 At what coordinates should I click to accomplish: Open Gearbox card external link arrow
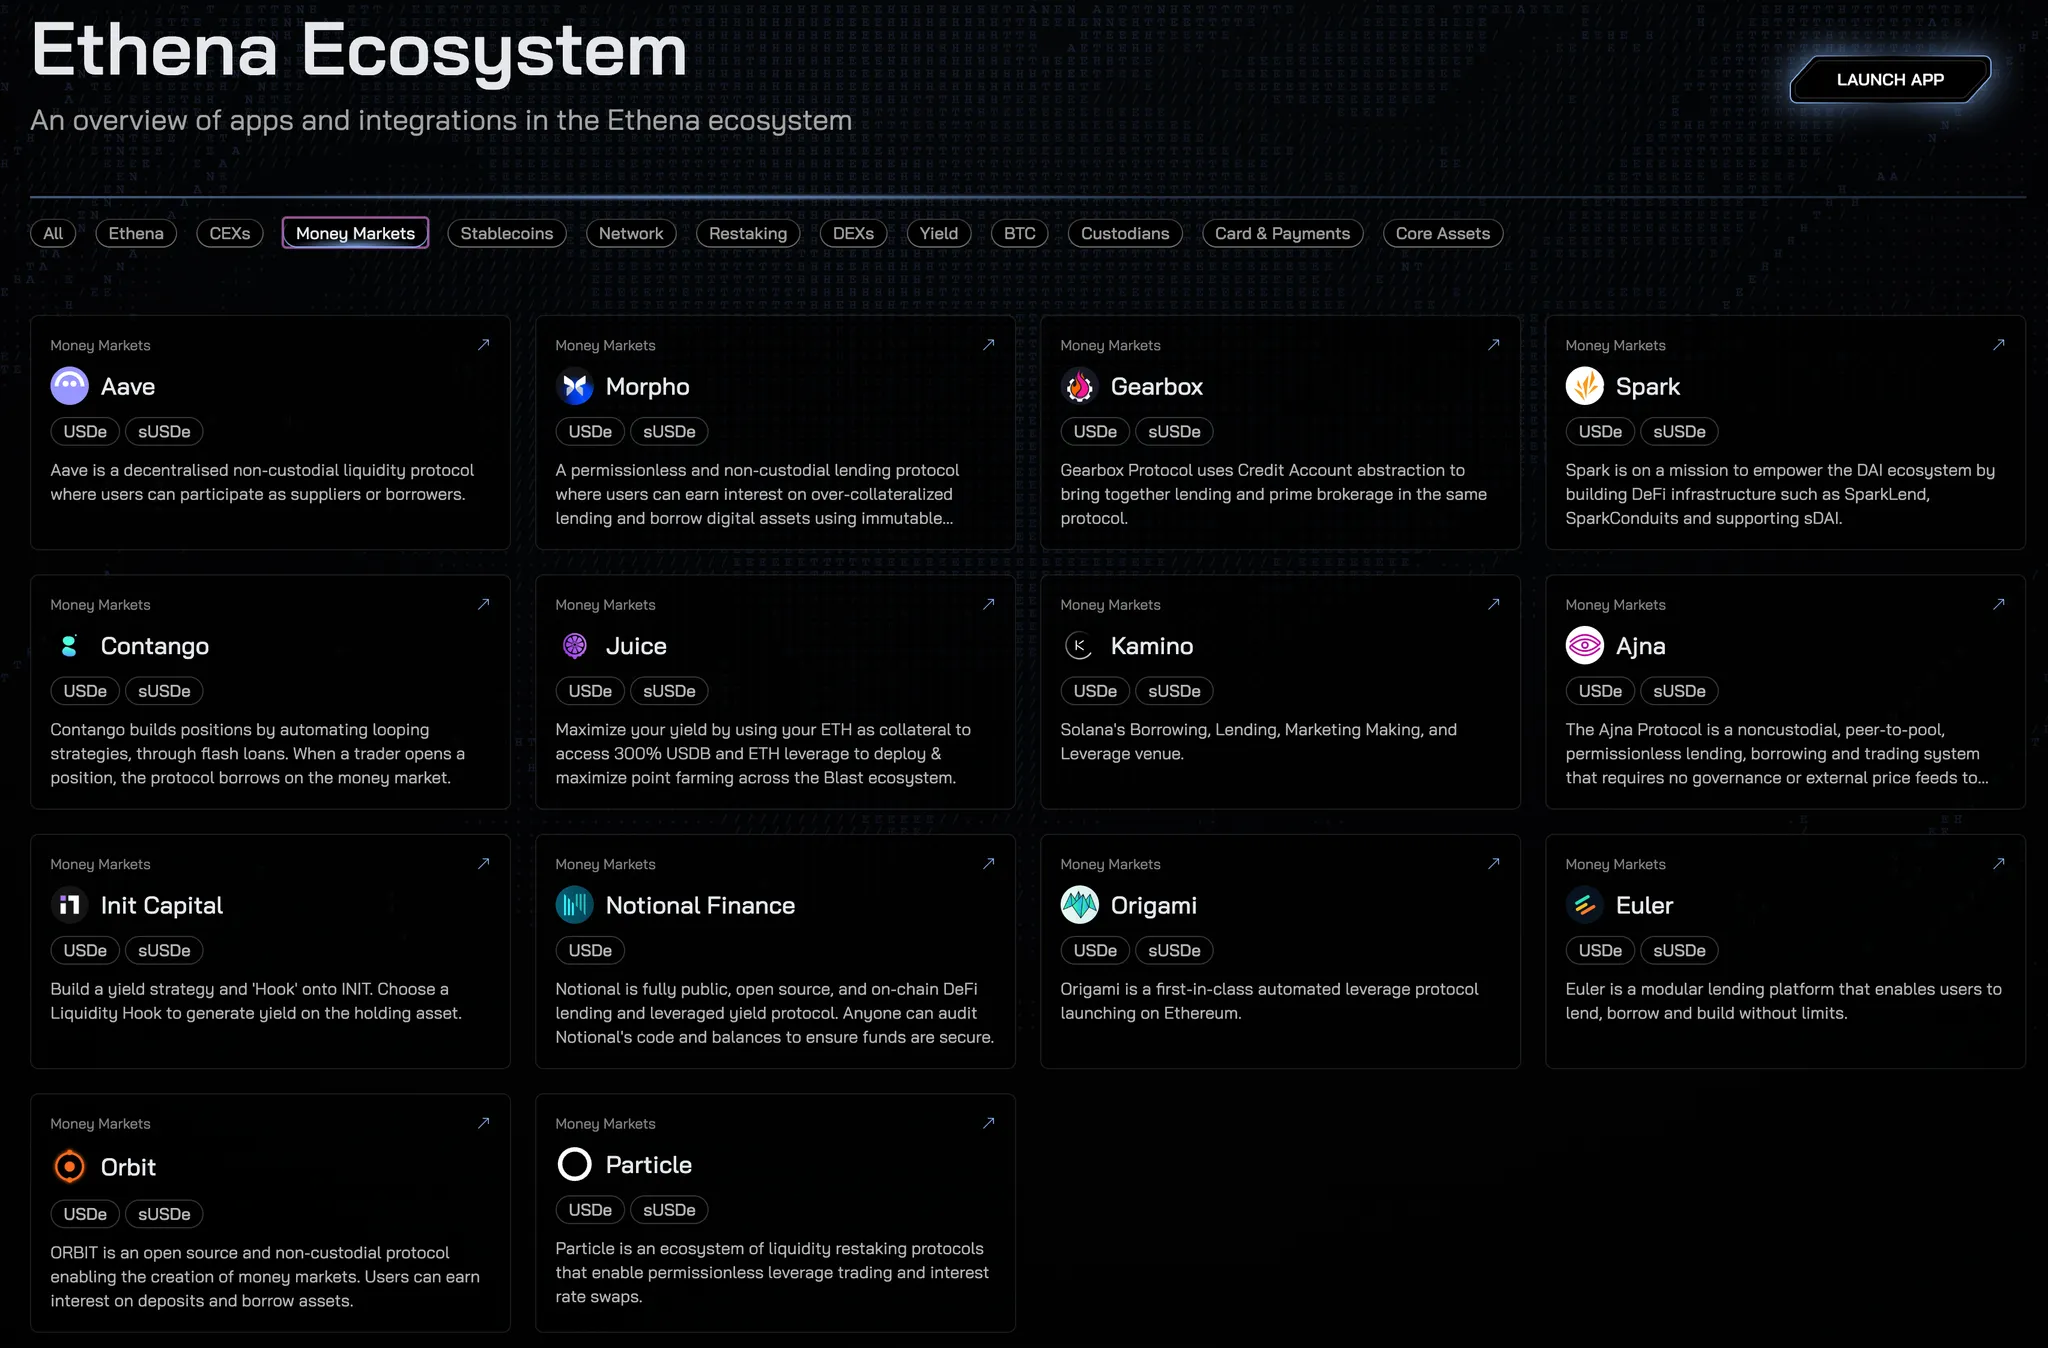tap(1494, 344)
